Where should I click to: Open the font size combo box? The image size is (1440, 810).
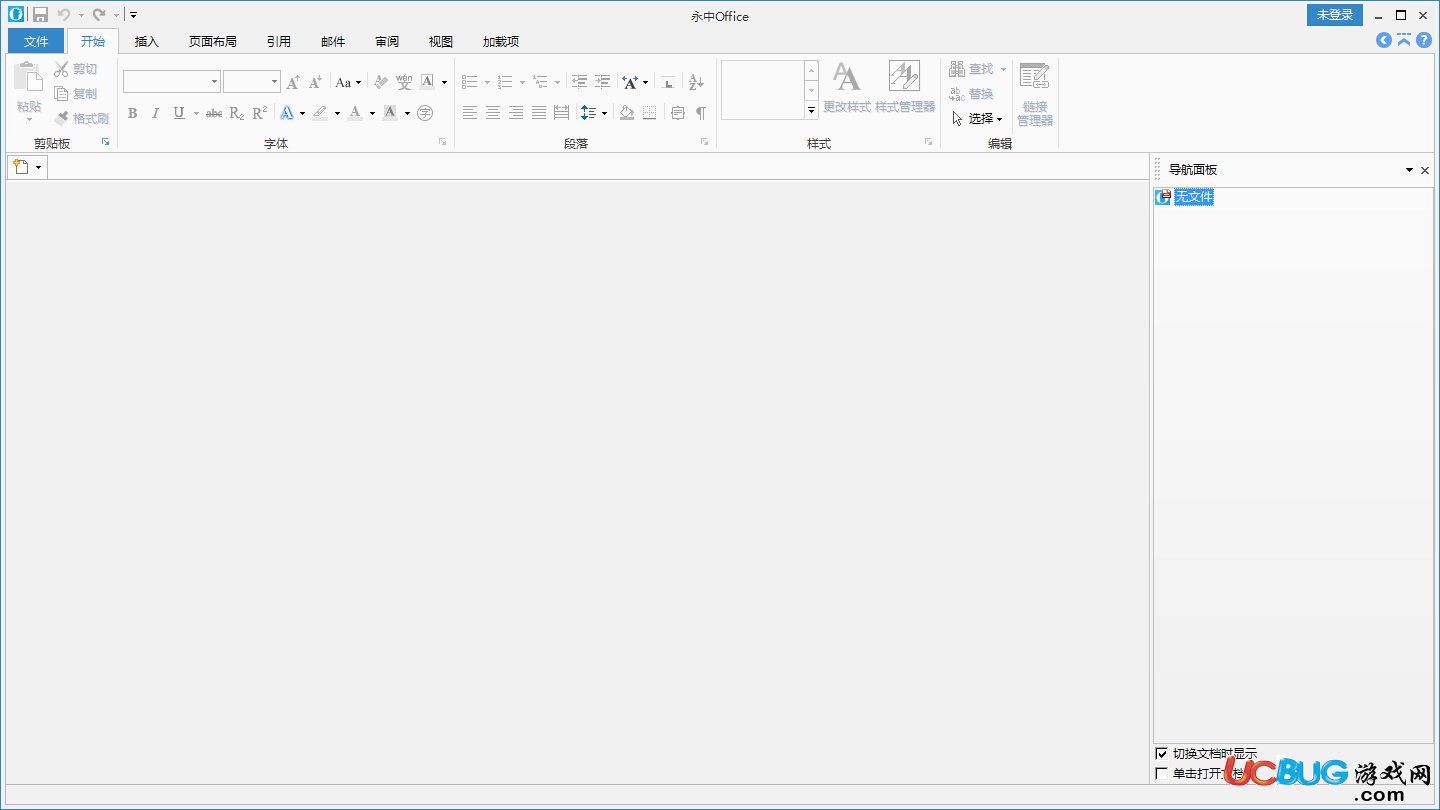pos(252,82)
